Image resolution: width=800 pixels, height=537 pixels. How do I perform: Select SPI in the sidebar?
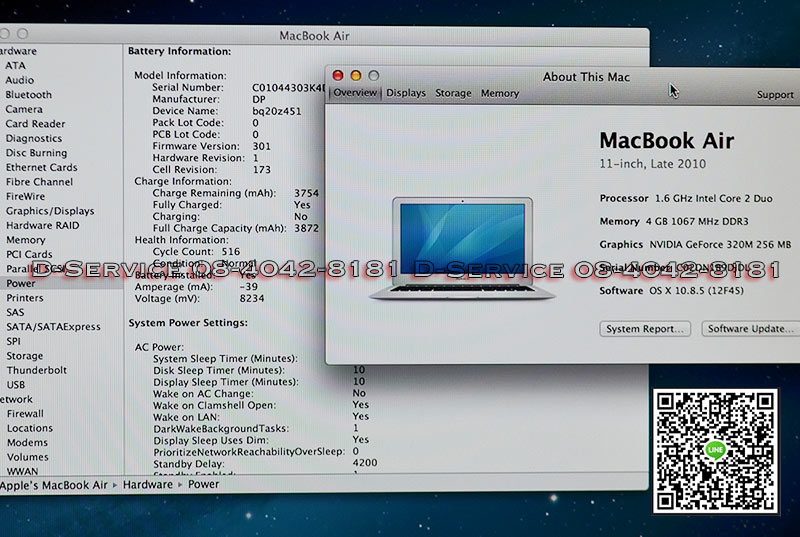pos(13,342)
